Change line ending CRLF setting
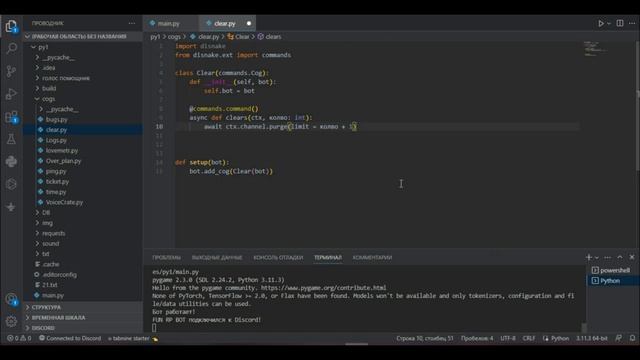The width and height of the screenshot is (640, 360). tap(529, 338)
